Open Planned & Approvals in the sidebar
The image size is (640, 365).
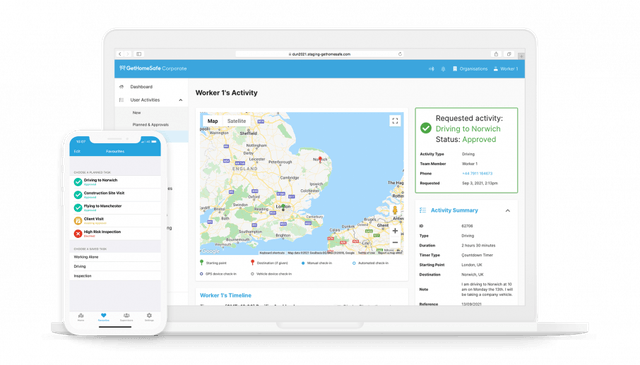coord(151,125)
